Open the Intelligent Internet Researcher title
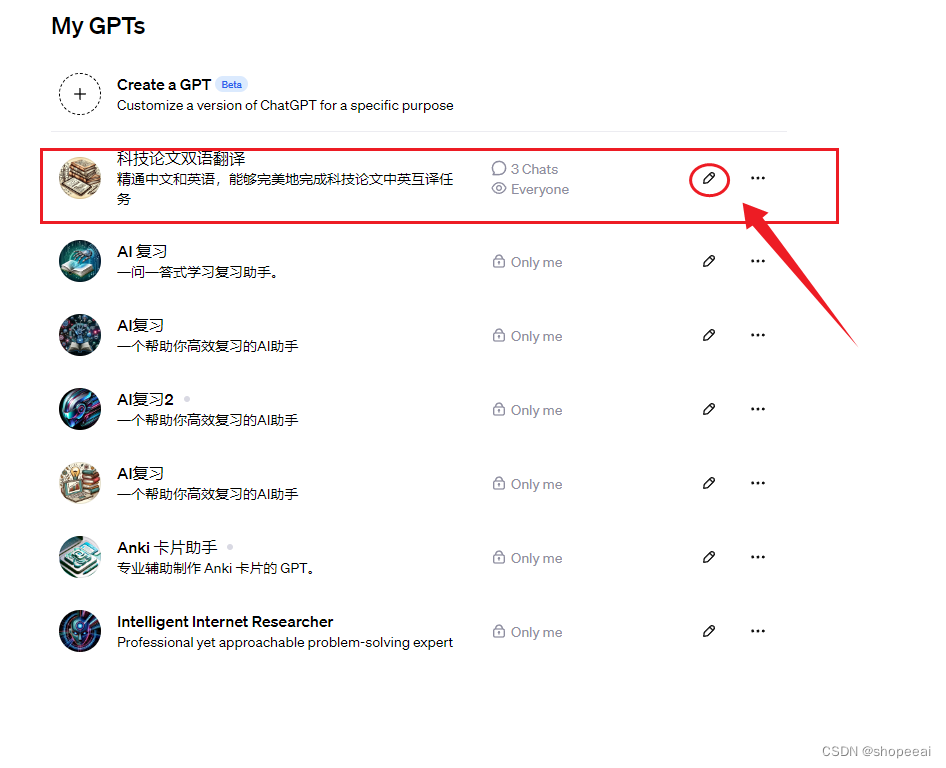Screen dimensions: 946x768 point(224,621)
